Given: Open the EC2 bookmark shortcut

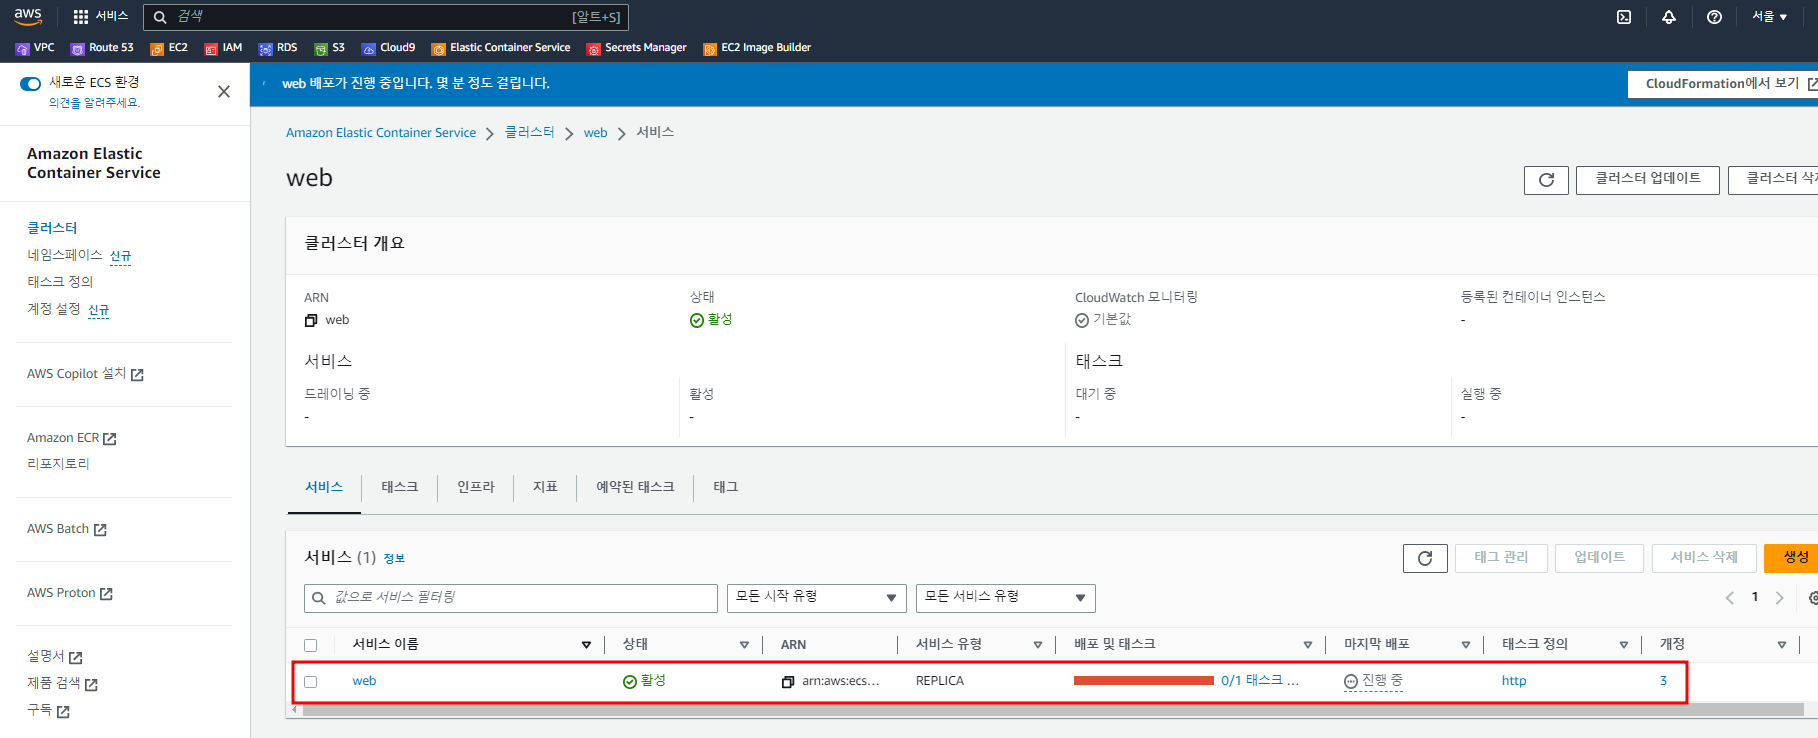Looking at the screenshot, I should click(x=169, y=48).
